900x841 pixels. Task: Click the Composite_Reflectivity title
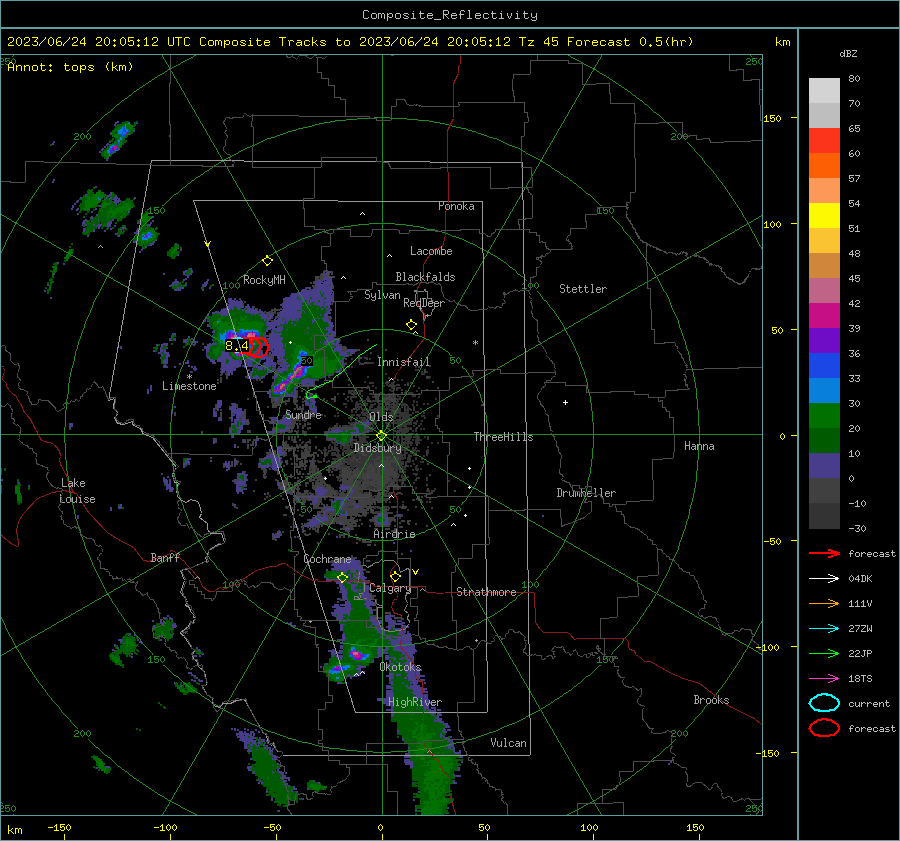click(450, 15)
